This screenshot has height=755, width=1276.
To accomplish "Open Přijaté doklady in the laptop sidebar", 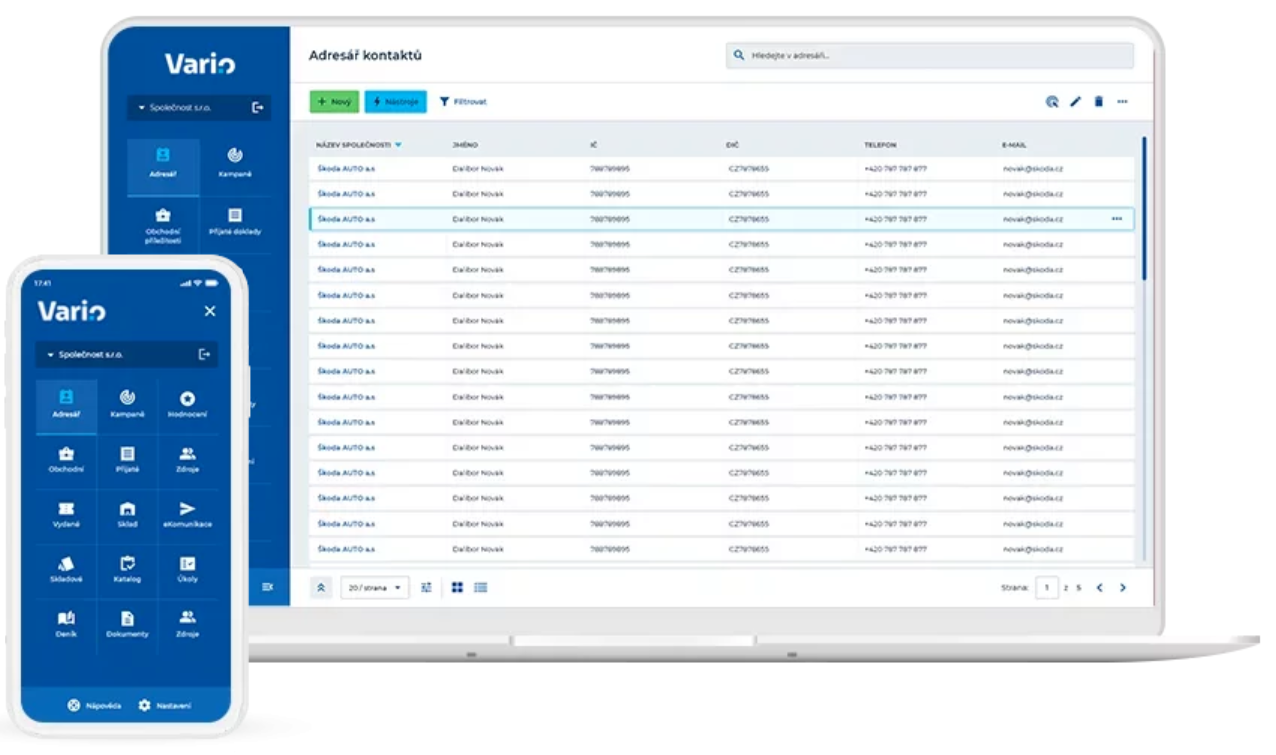I will pos(235,222).
